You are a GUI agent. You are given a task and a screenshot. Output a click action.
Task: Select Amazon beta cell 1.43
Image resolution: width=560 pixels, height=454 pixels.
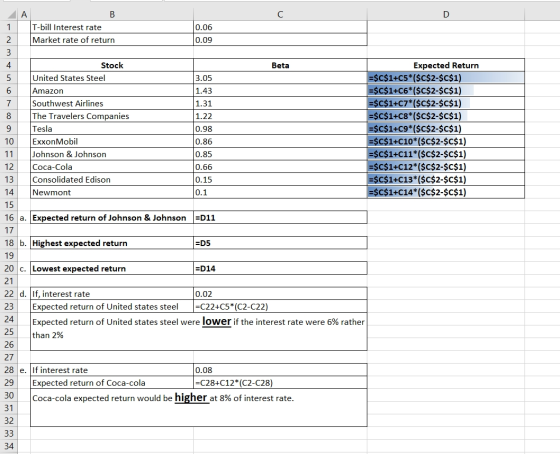(280, 91)
